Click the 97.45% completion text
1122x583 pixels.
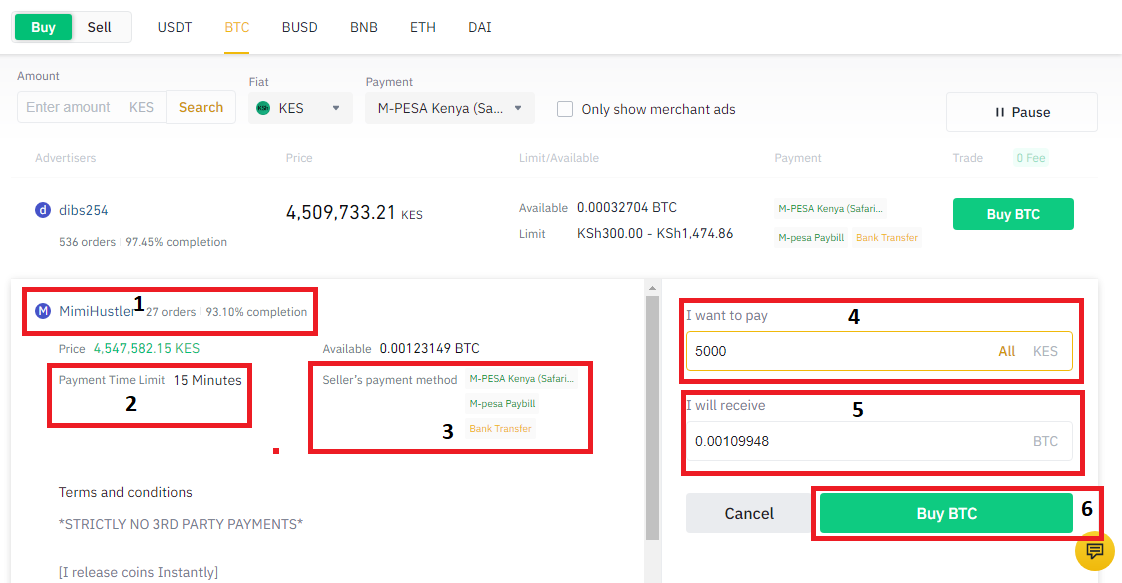[x=176, y=242]
